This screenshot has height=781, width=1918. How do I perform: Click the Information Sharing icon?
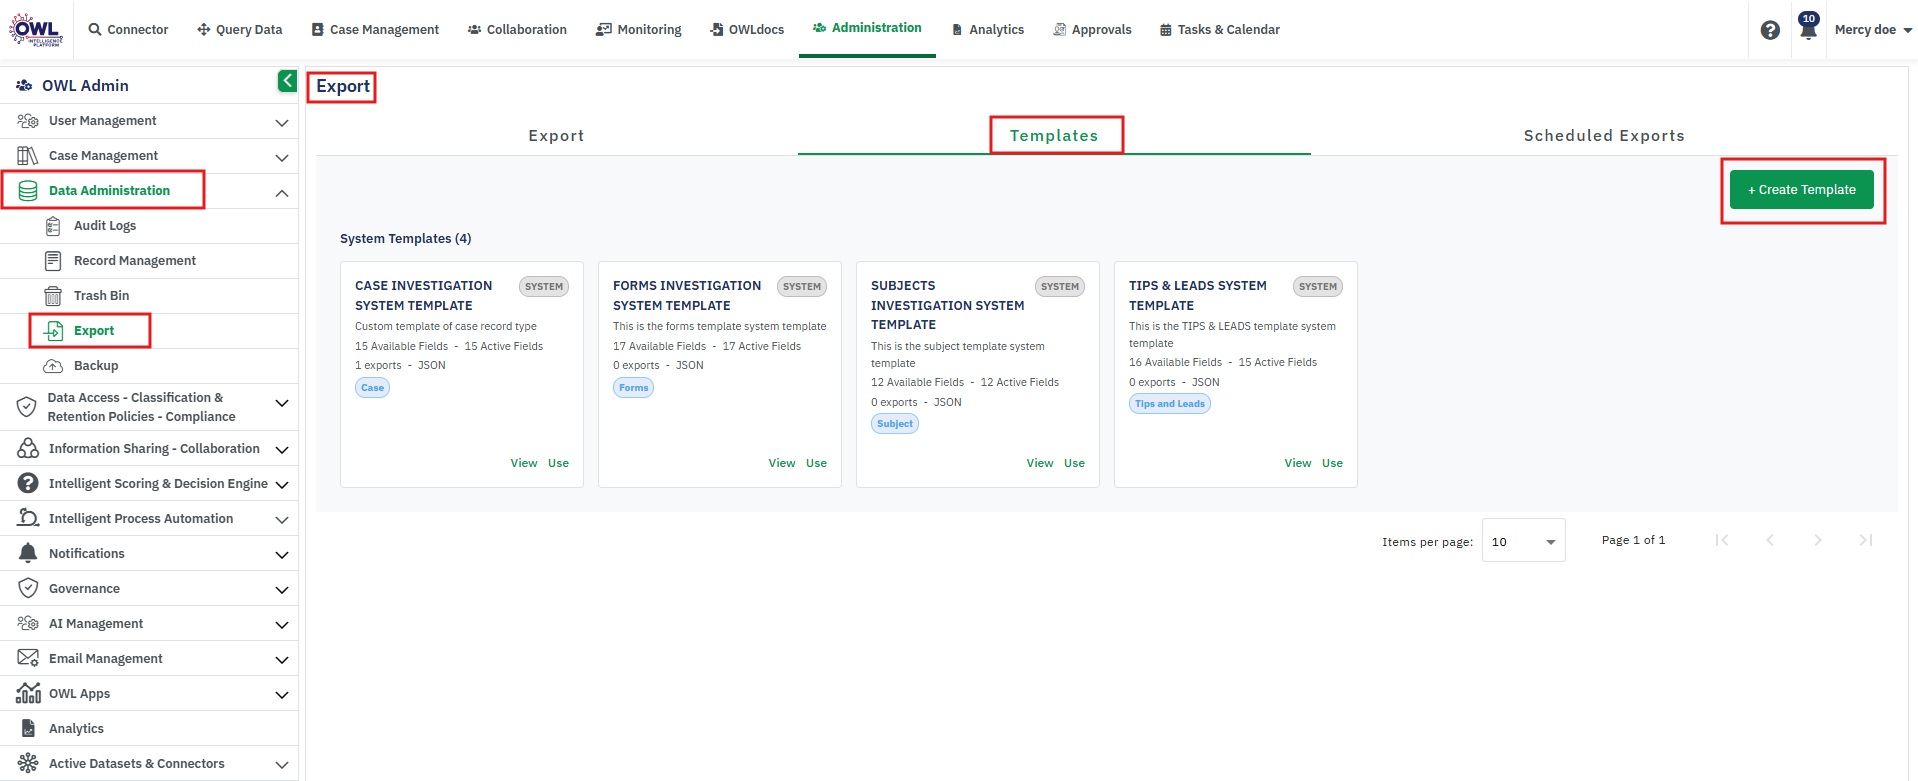[x=28, y=449]
